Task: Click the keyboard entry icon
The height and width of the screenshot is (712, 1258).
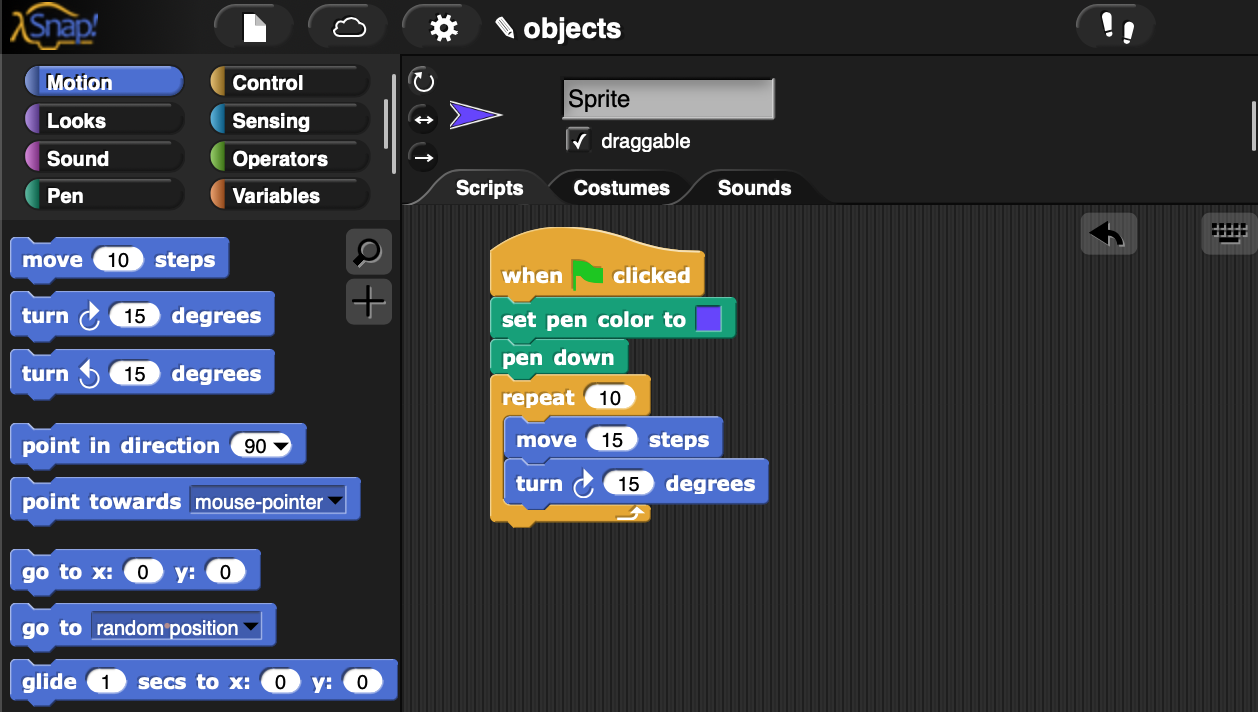Action: [x=1228, y=233]
